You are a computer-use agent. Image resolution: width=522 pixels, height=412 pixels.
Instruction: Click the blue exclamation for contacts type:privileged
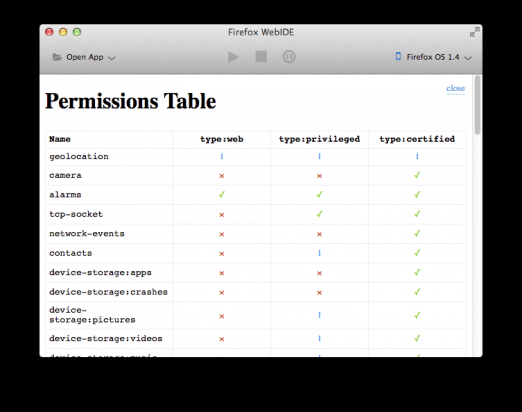click(319, 253)
